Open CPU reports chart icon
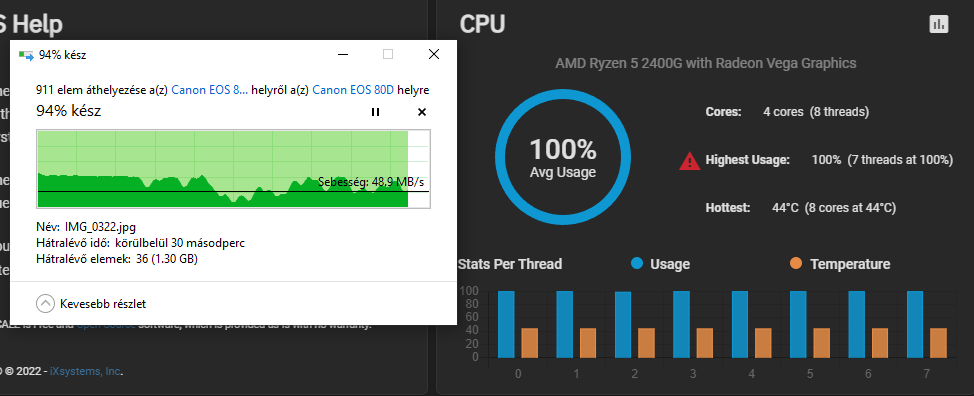The width and height of the screenshot is (974, 396). (x=939, y=24)
